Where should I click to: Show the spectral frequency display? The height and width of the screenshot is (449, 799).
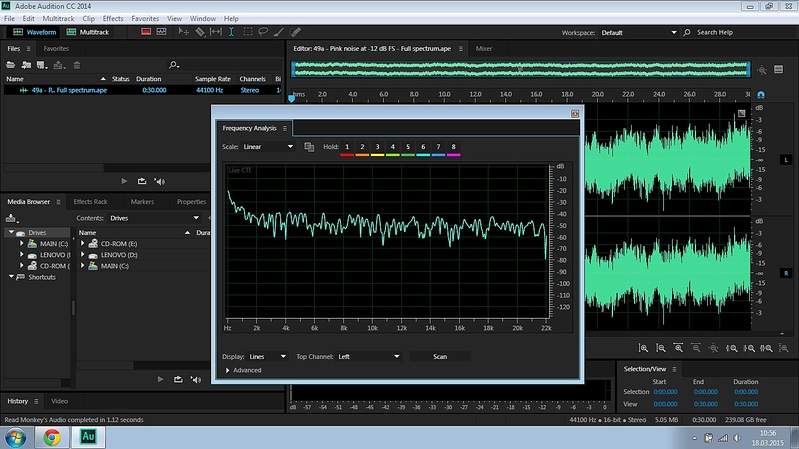coord(146,32)
